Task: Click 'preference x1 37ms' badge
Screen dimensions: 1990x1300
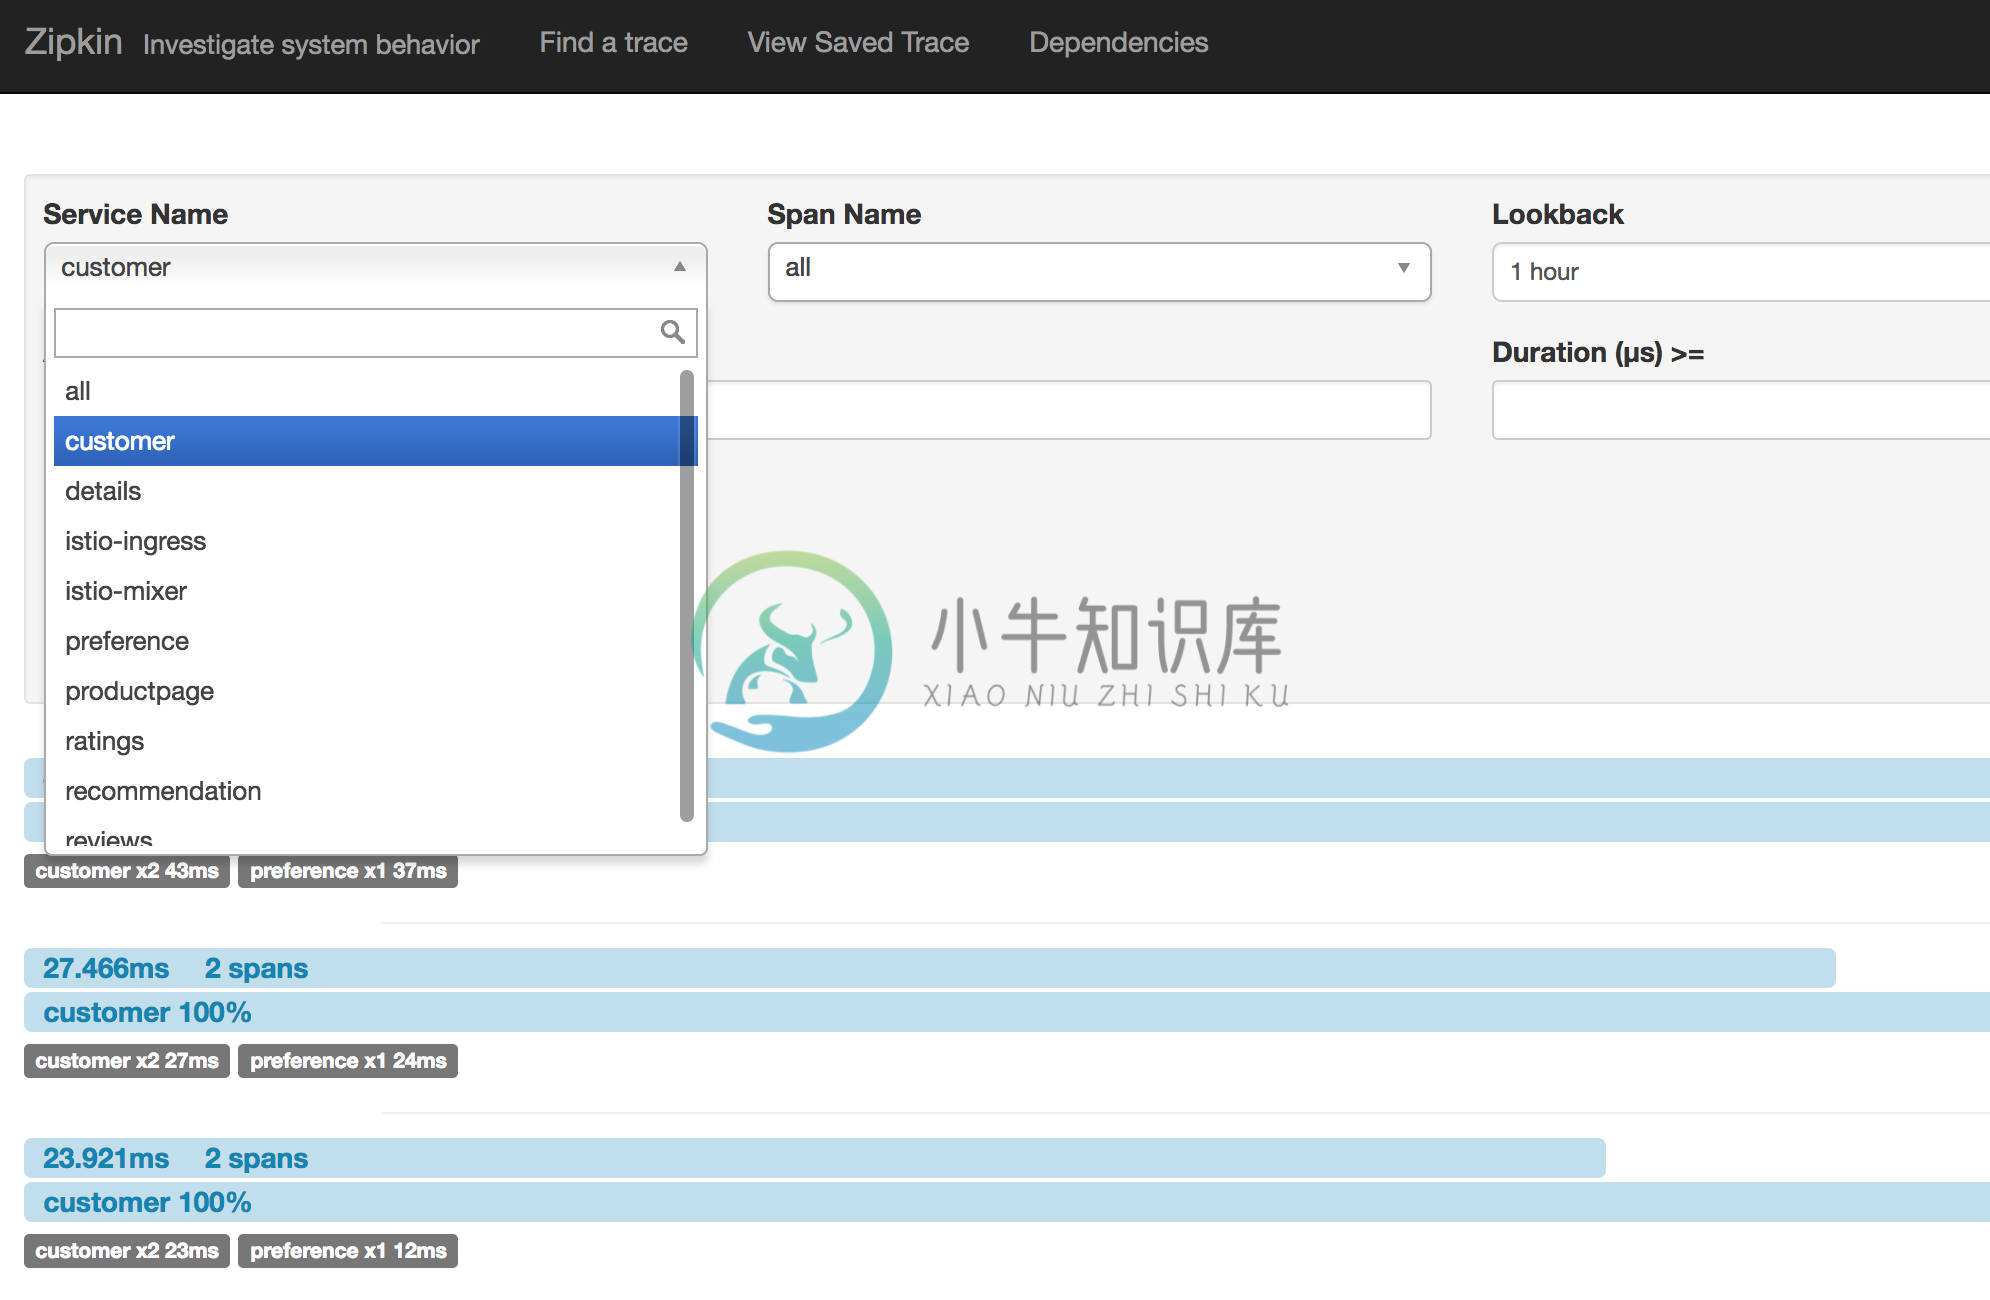Action: pos(348,871)
